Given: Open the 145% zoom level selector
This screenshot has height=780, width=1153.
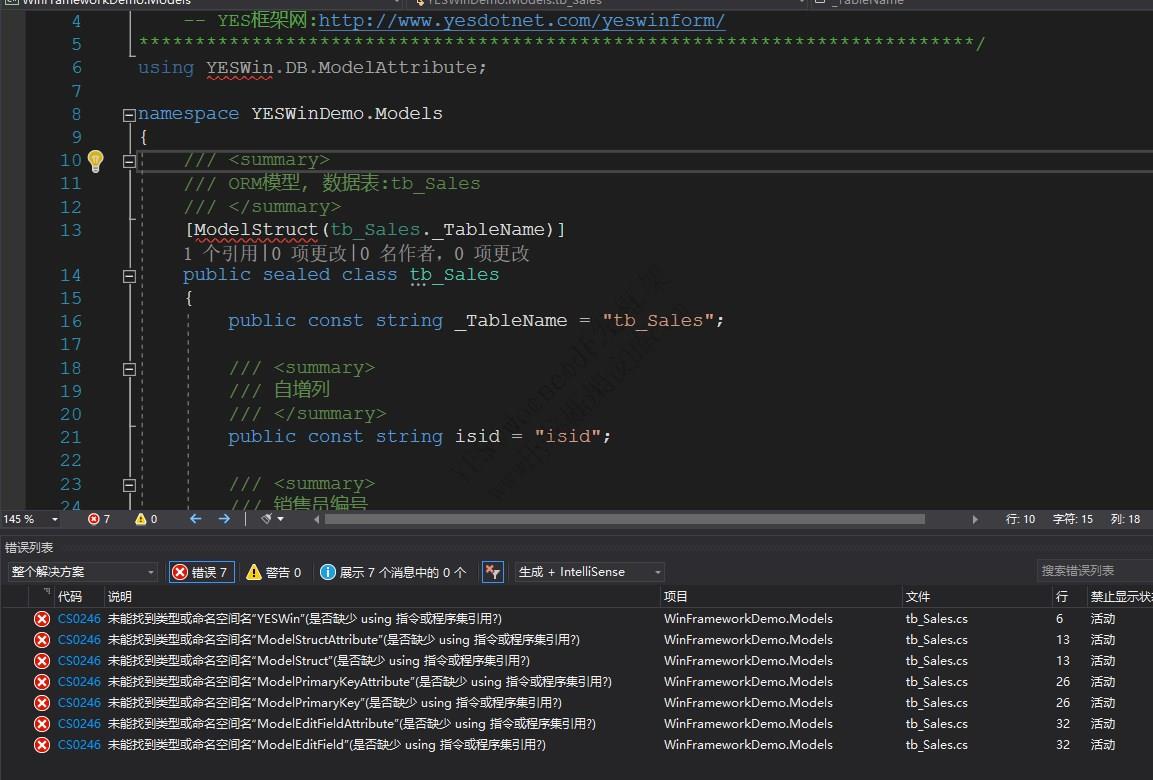Looking at the screenshot, I should (x=27, y=518).
